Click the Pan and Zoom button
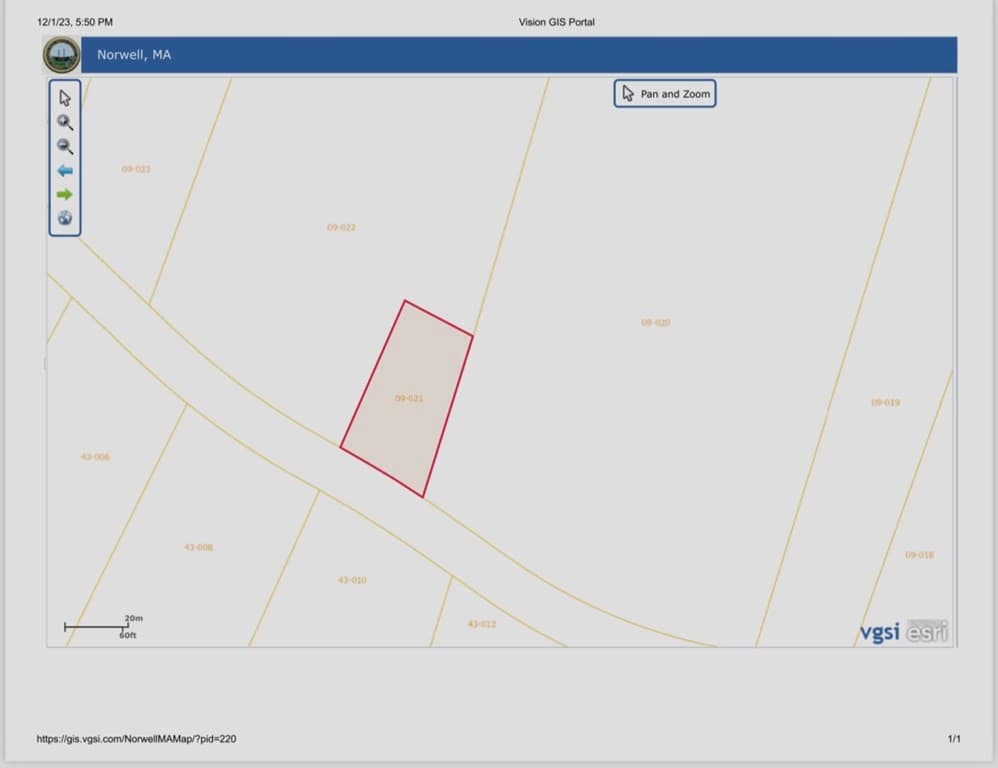The height and width of the screenshot is (768, 998). click(x=665, y=94)
